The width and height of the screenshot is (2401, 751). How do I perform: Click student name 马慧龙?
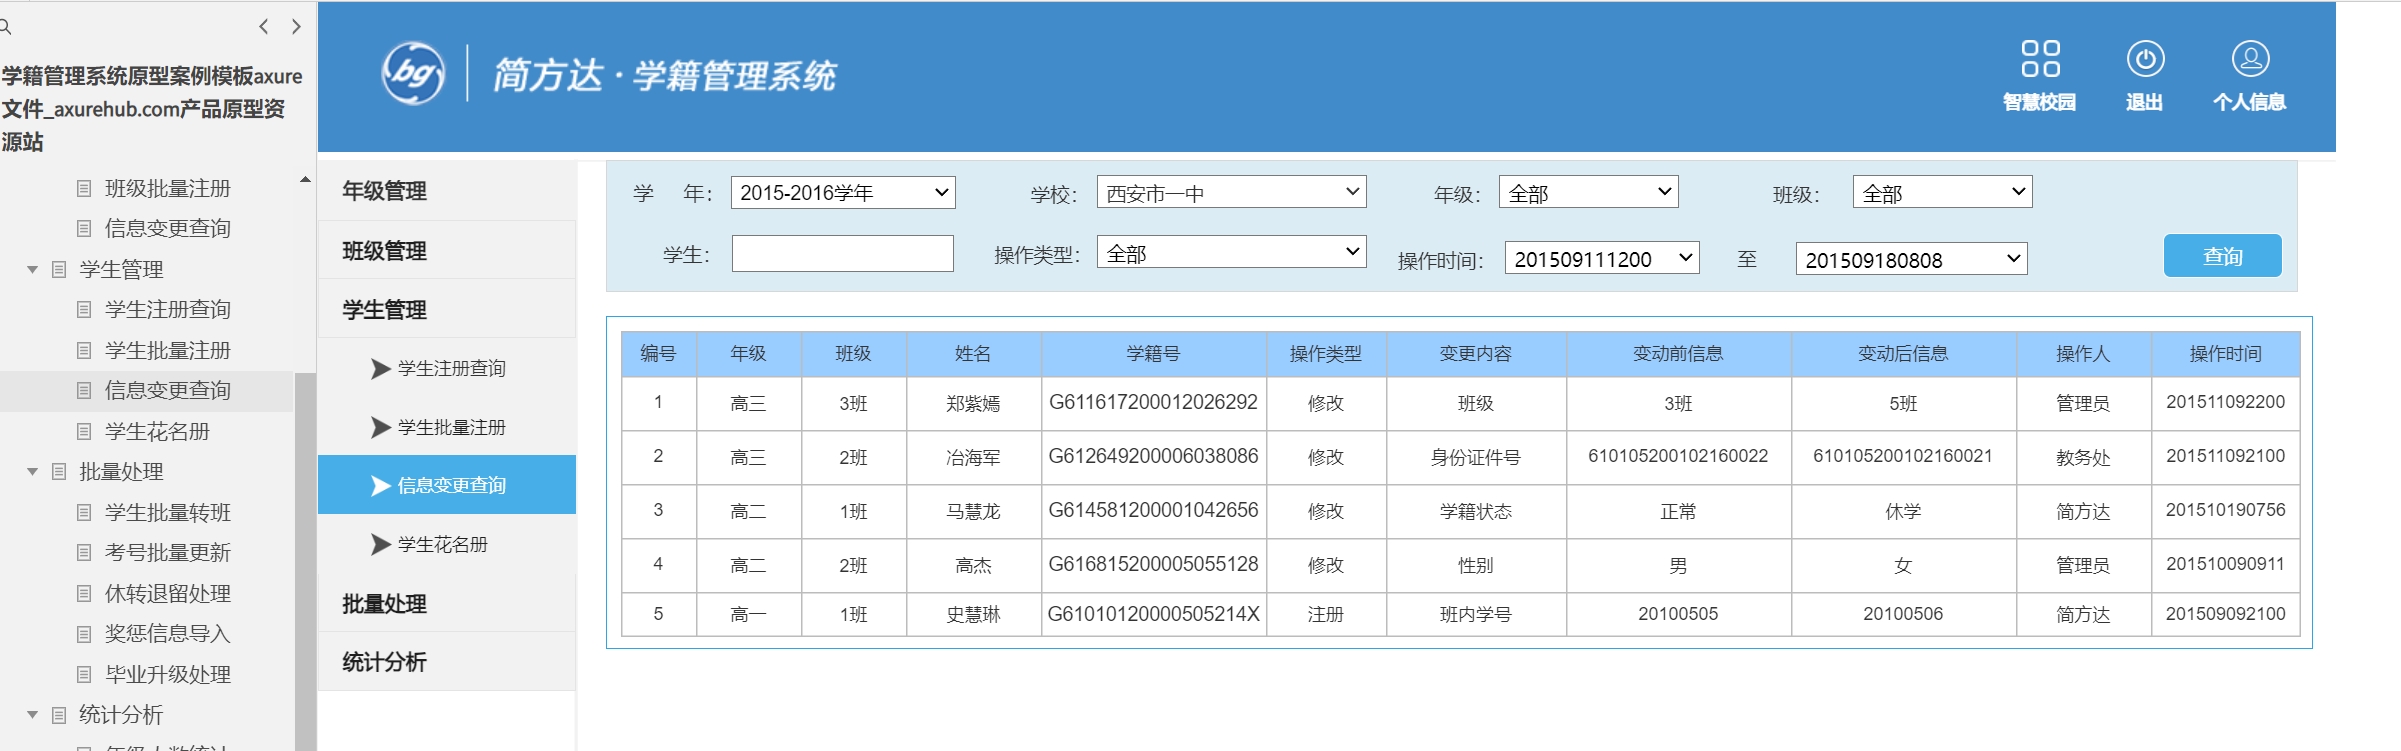973,511
